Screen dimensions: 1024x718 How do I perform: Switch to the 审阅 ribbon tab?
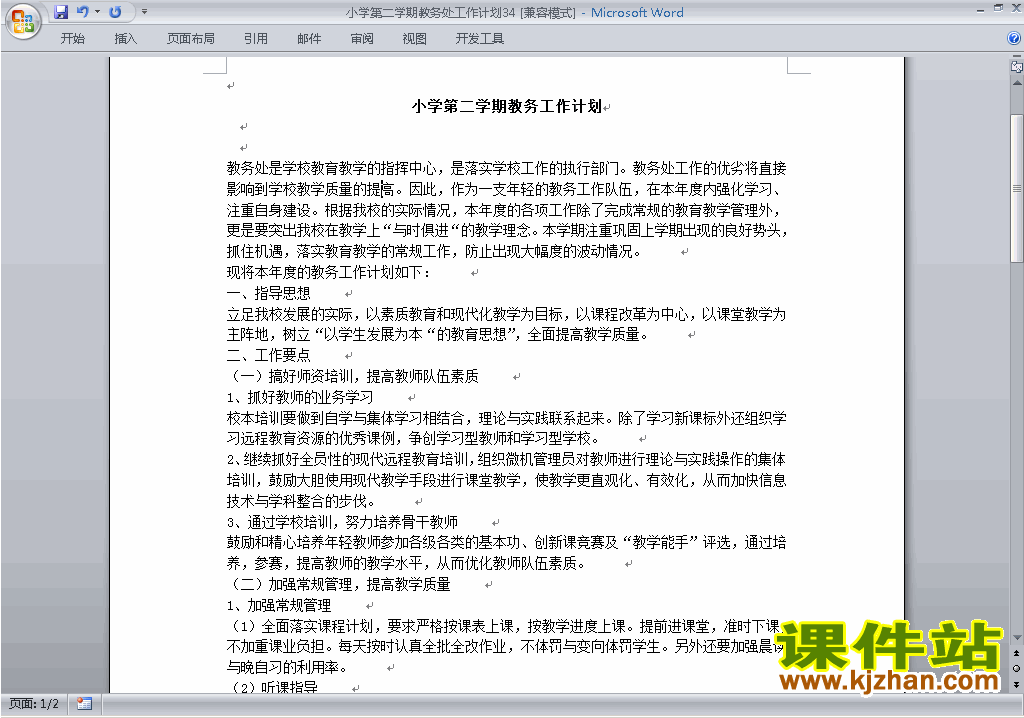(362, 39)
